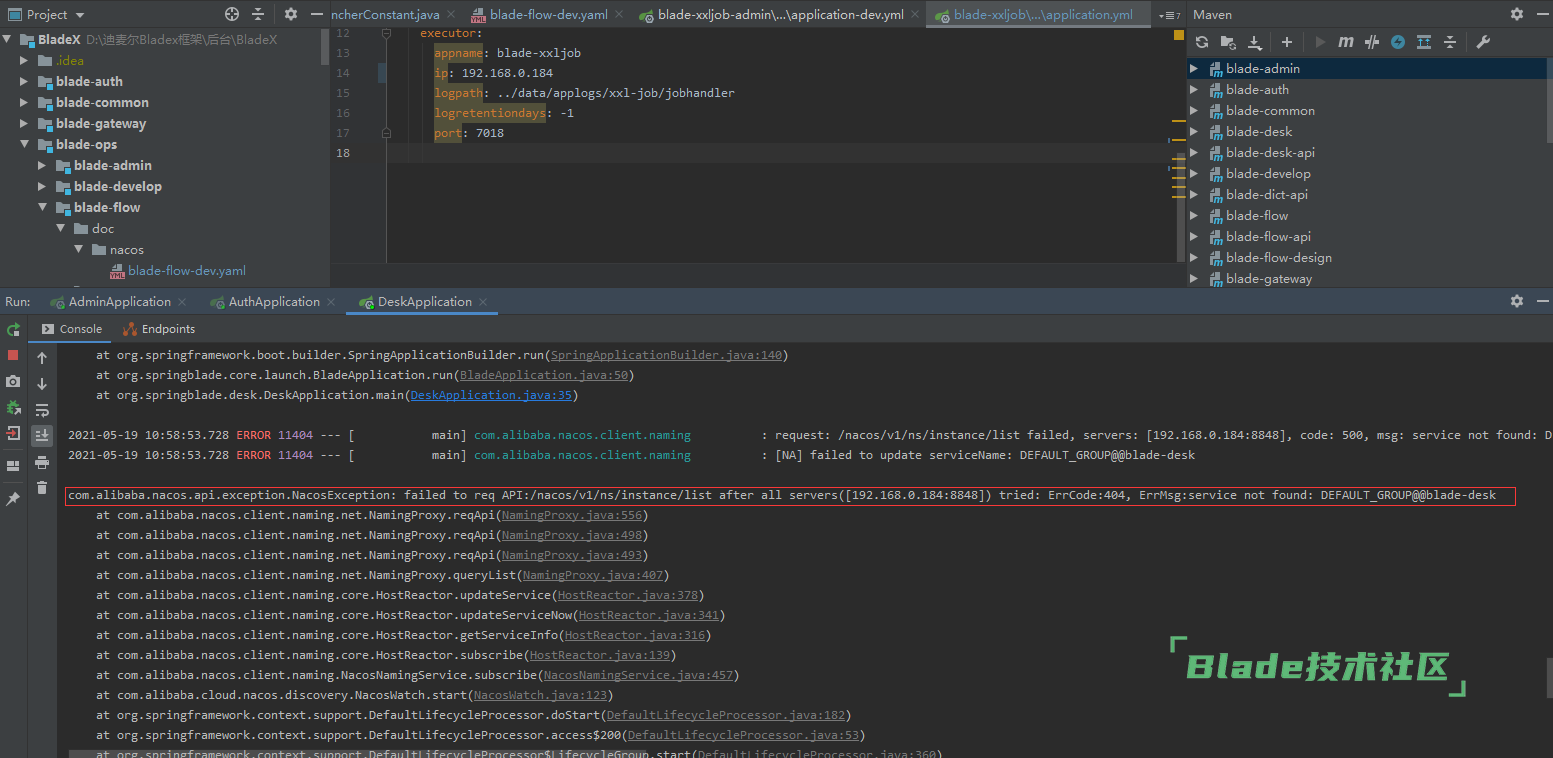Open DeskApplication.java:35 link
1553x758 pixels.
pos(491,395)
